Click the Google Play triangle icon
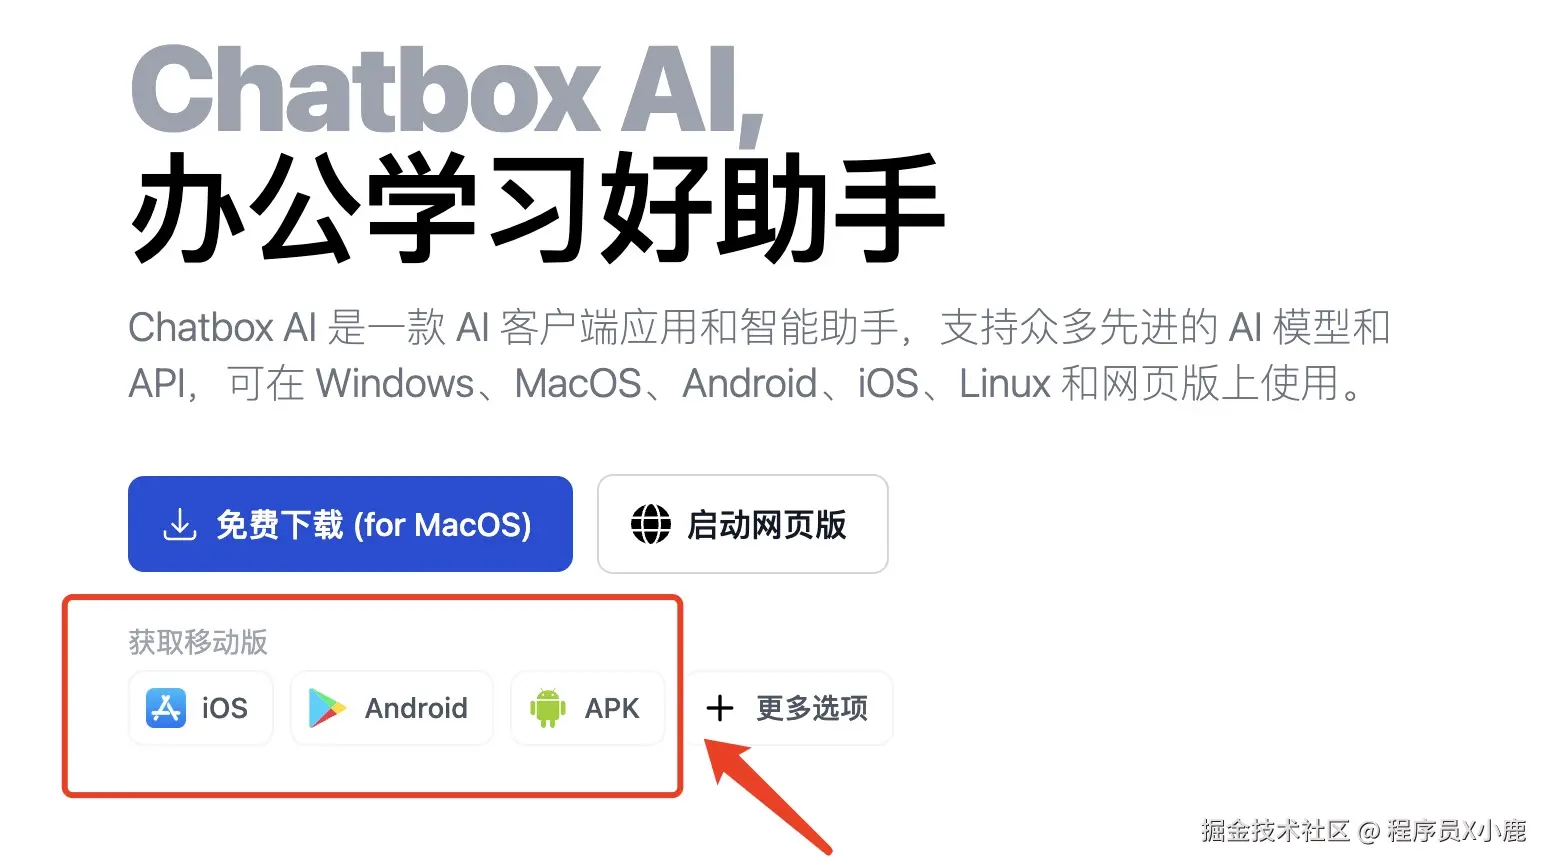This screenshot has height=868, width=1550. [327, 708]
